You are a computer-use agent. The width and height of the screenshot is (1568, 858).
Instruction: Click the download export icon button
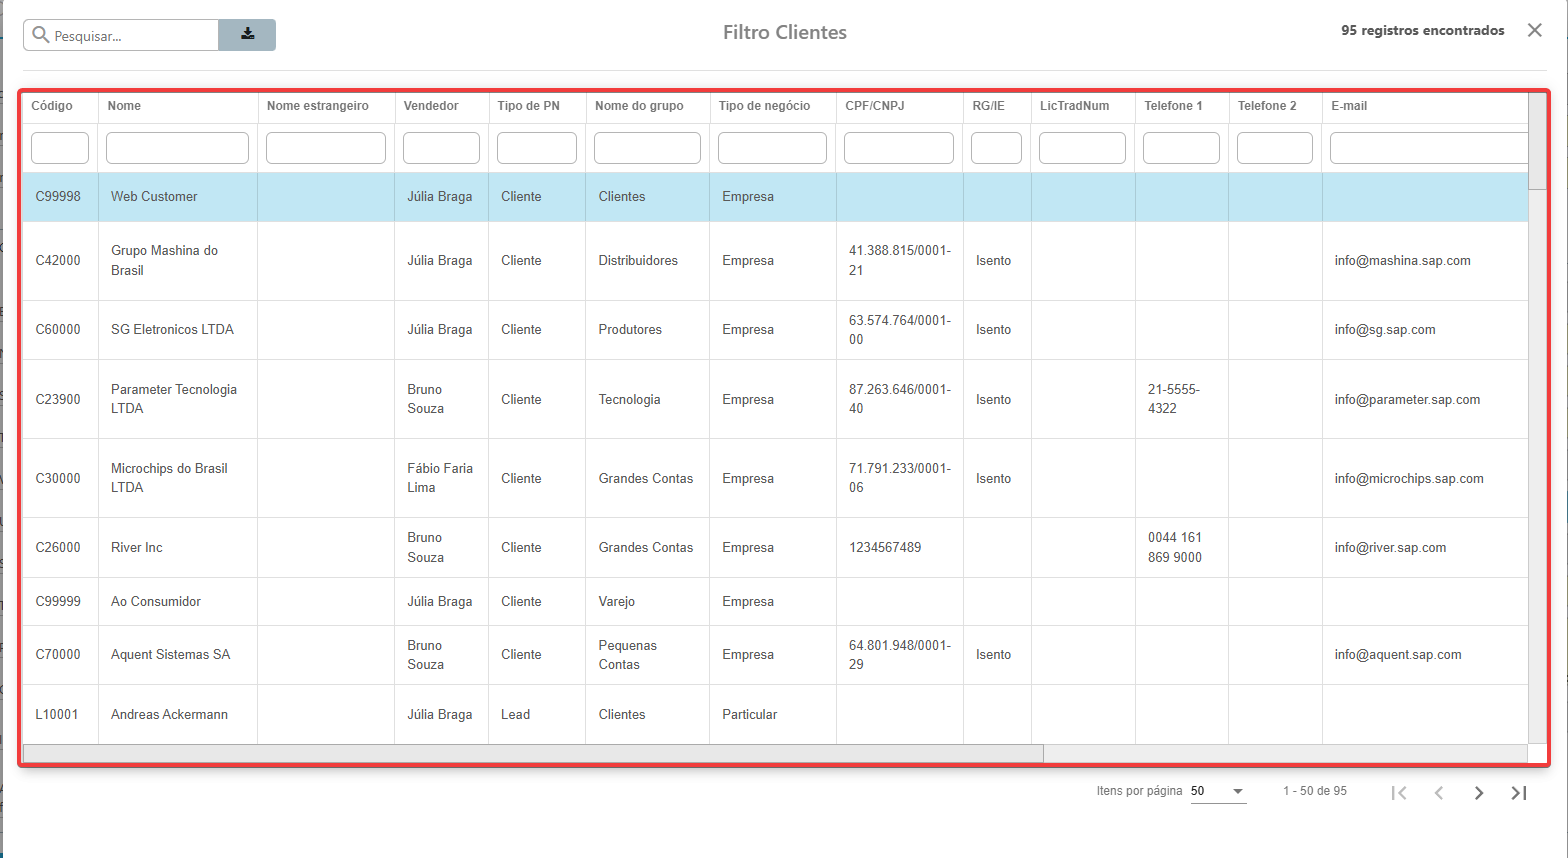click(247, 35)
